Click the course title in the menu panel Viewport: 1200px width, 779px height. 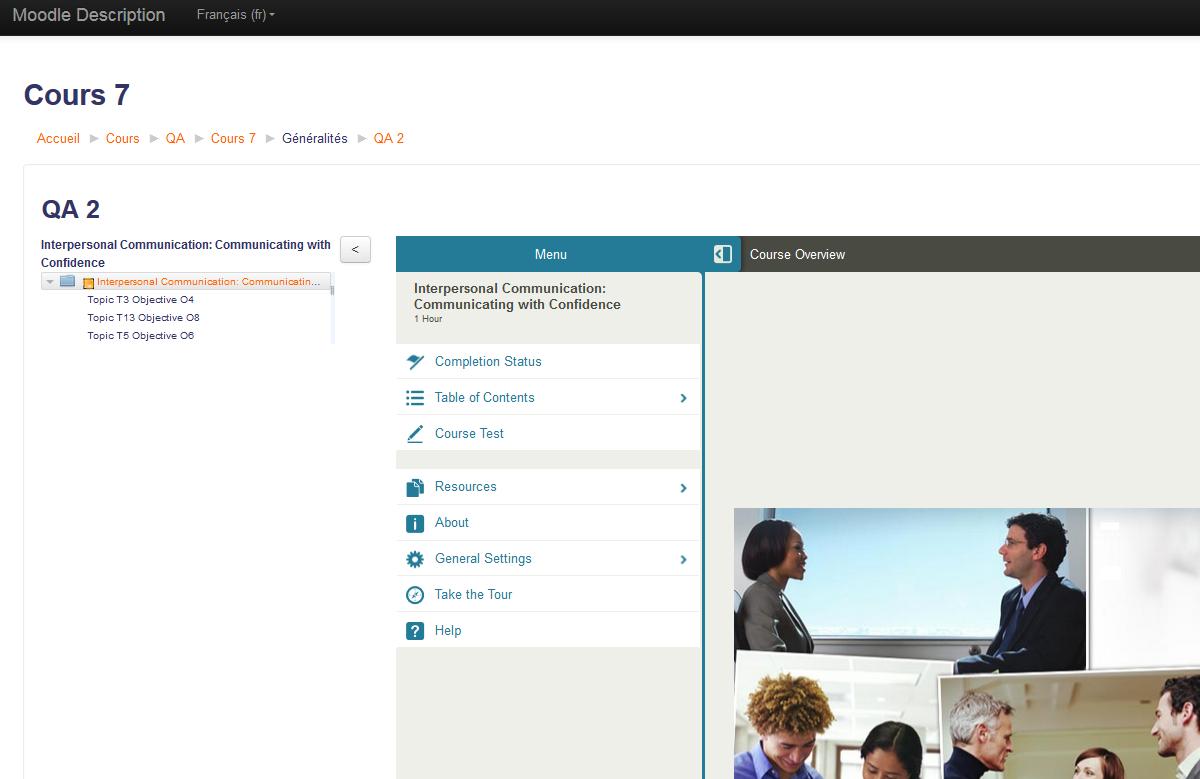tap(517, 296)
